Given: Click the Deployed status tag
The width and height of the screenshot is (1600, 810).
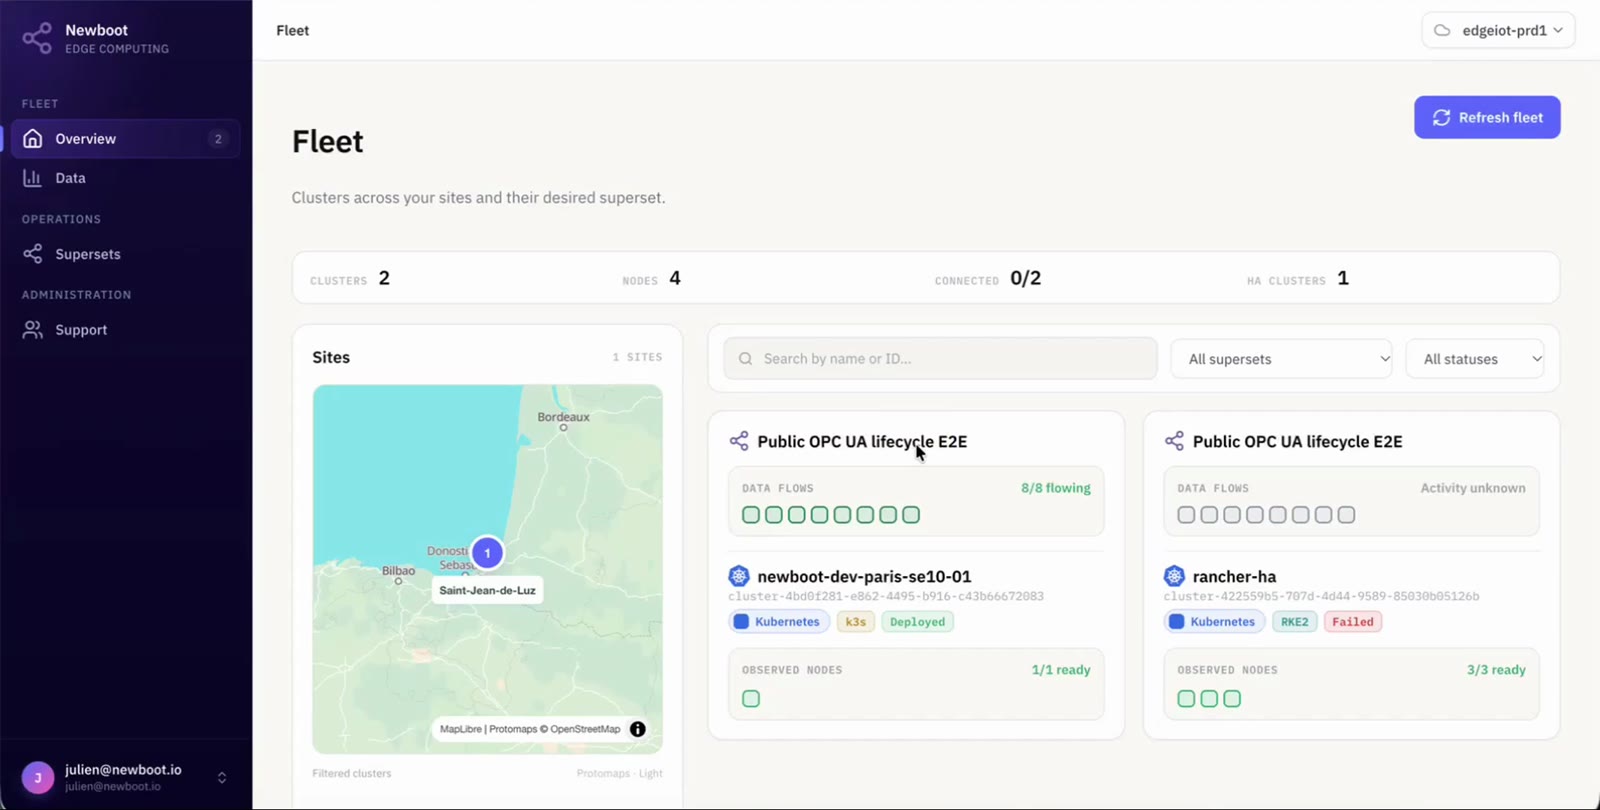Looking at the screenshot, I should [917, 622].
